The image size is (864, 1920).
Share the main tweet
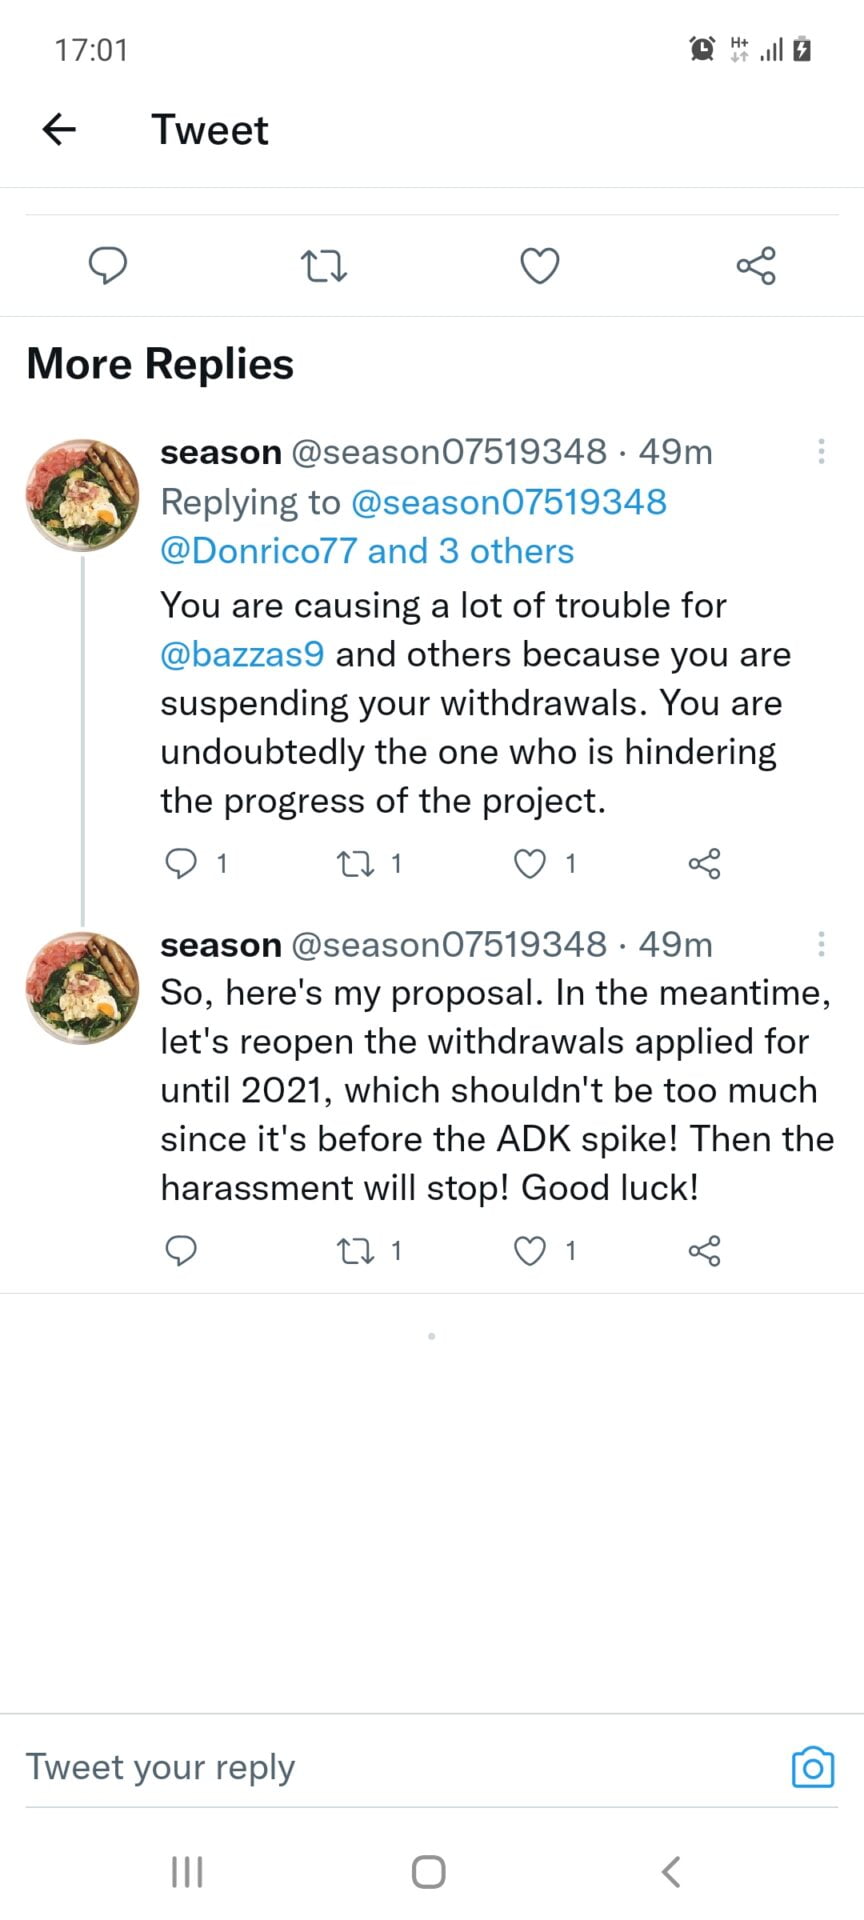tap(756, 266)
